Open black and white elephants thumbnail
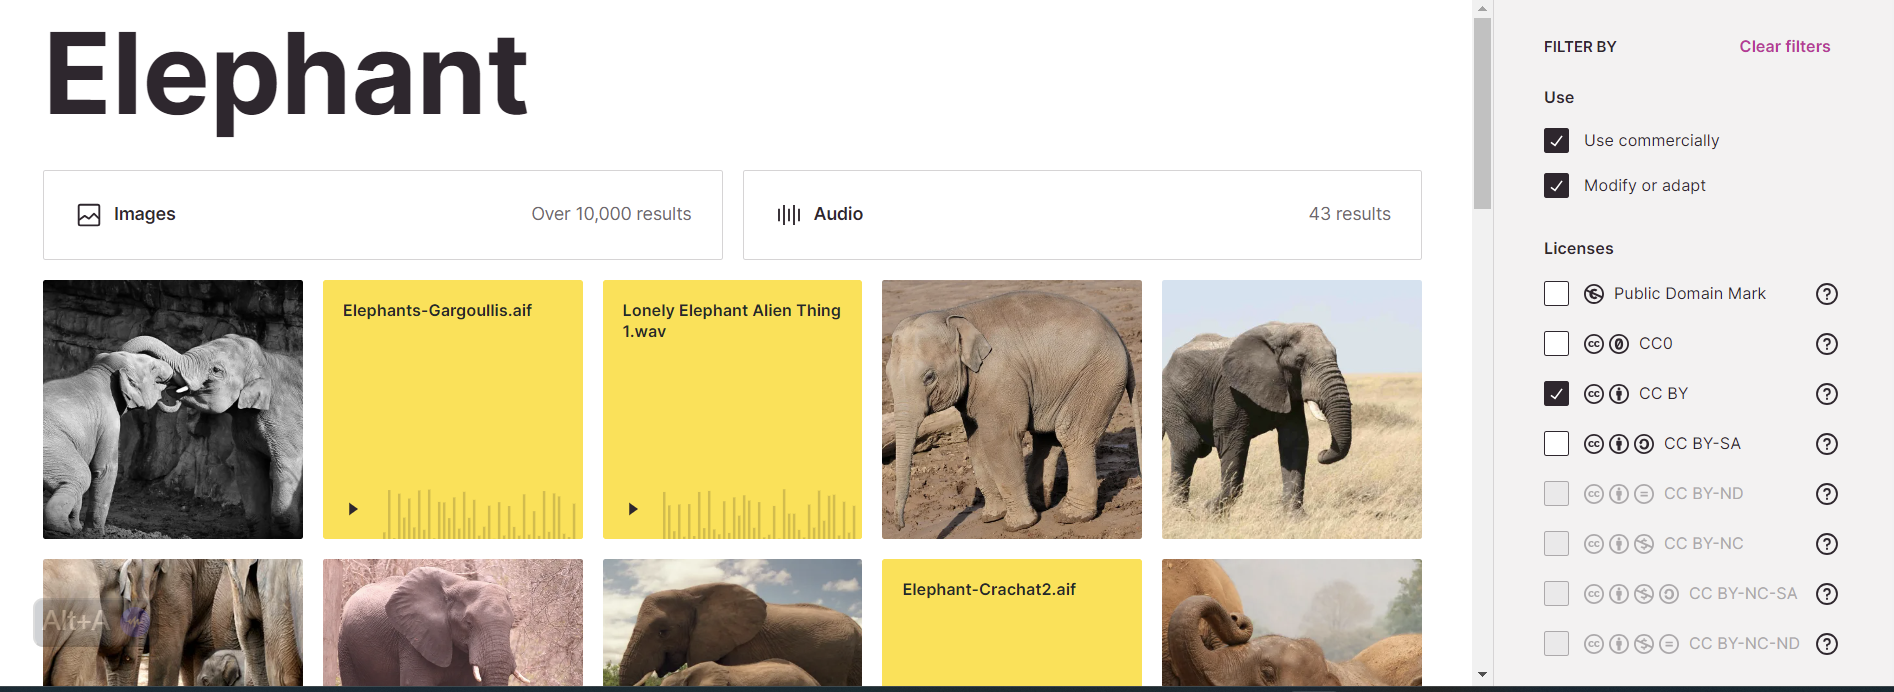Screen dimensions: 1894x692 (x=173, y=410)
